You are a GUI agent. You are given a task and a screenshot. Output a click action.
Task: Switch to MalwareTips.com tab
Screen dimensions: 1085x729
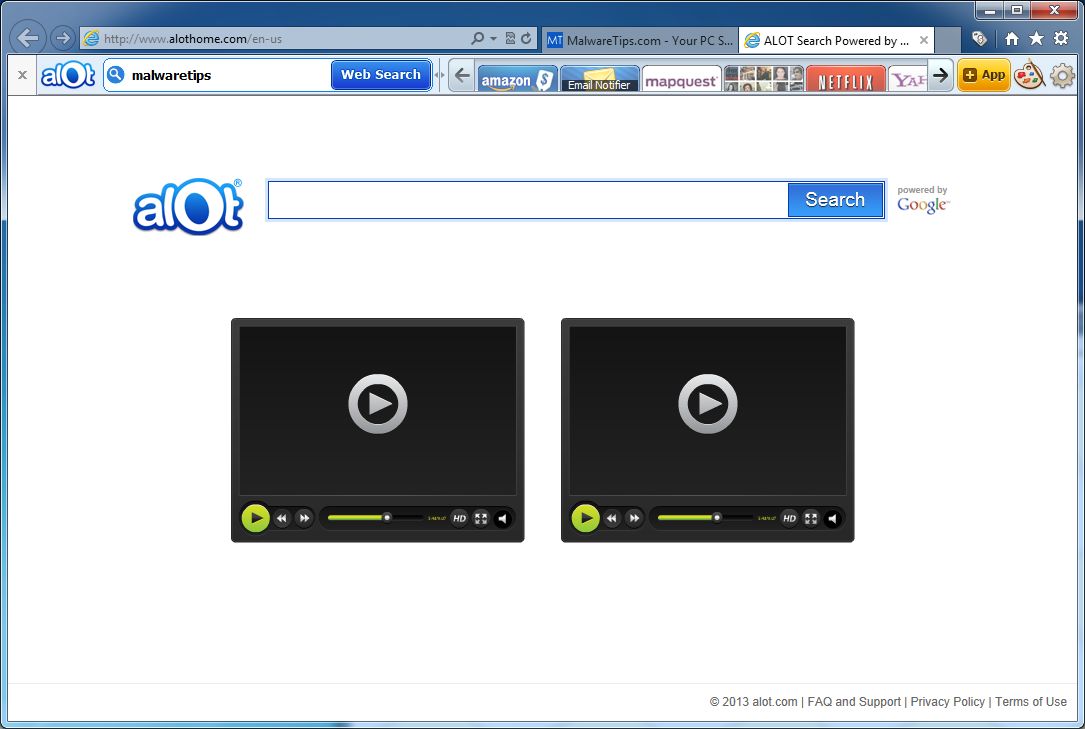[x=640, y=40]
